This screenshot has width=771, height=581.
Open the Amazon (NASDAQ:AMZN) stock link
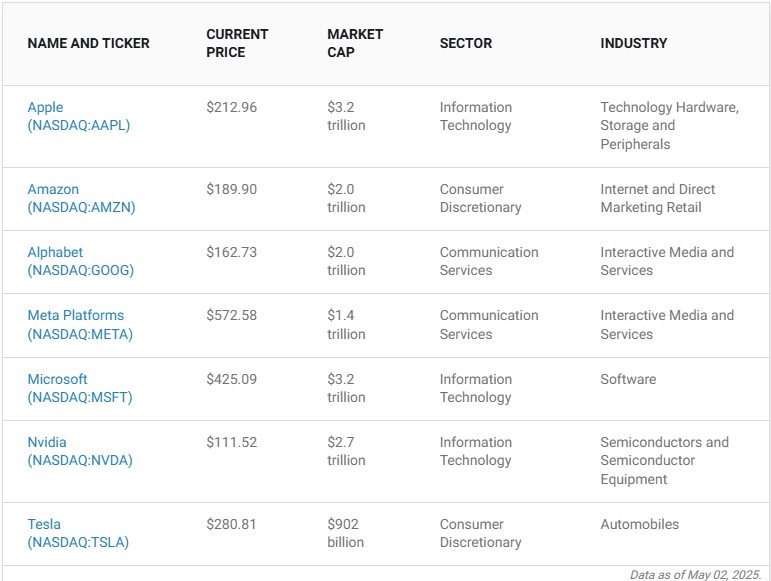(81, 198)
